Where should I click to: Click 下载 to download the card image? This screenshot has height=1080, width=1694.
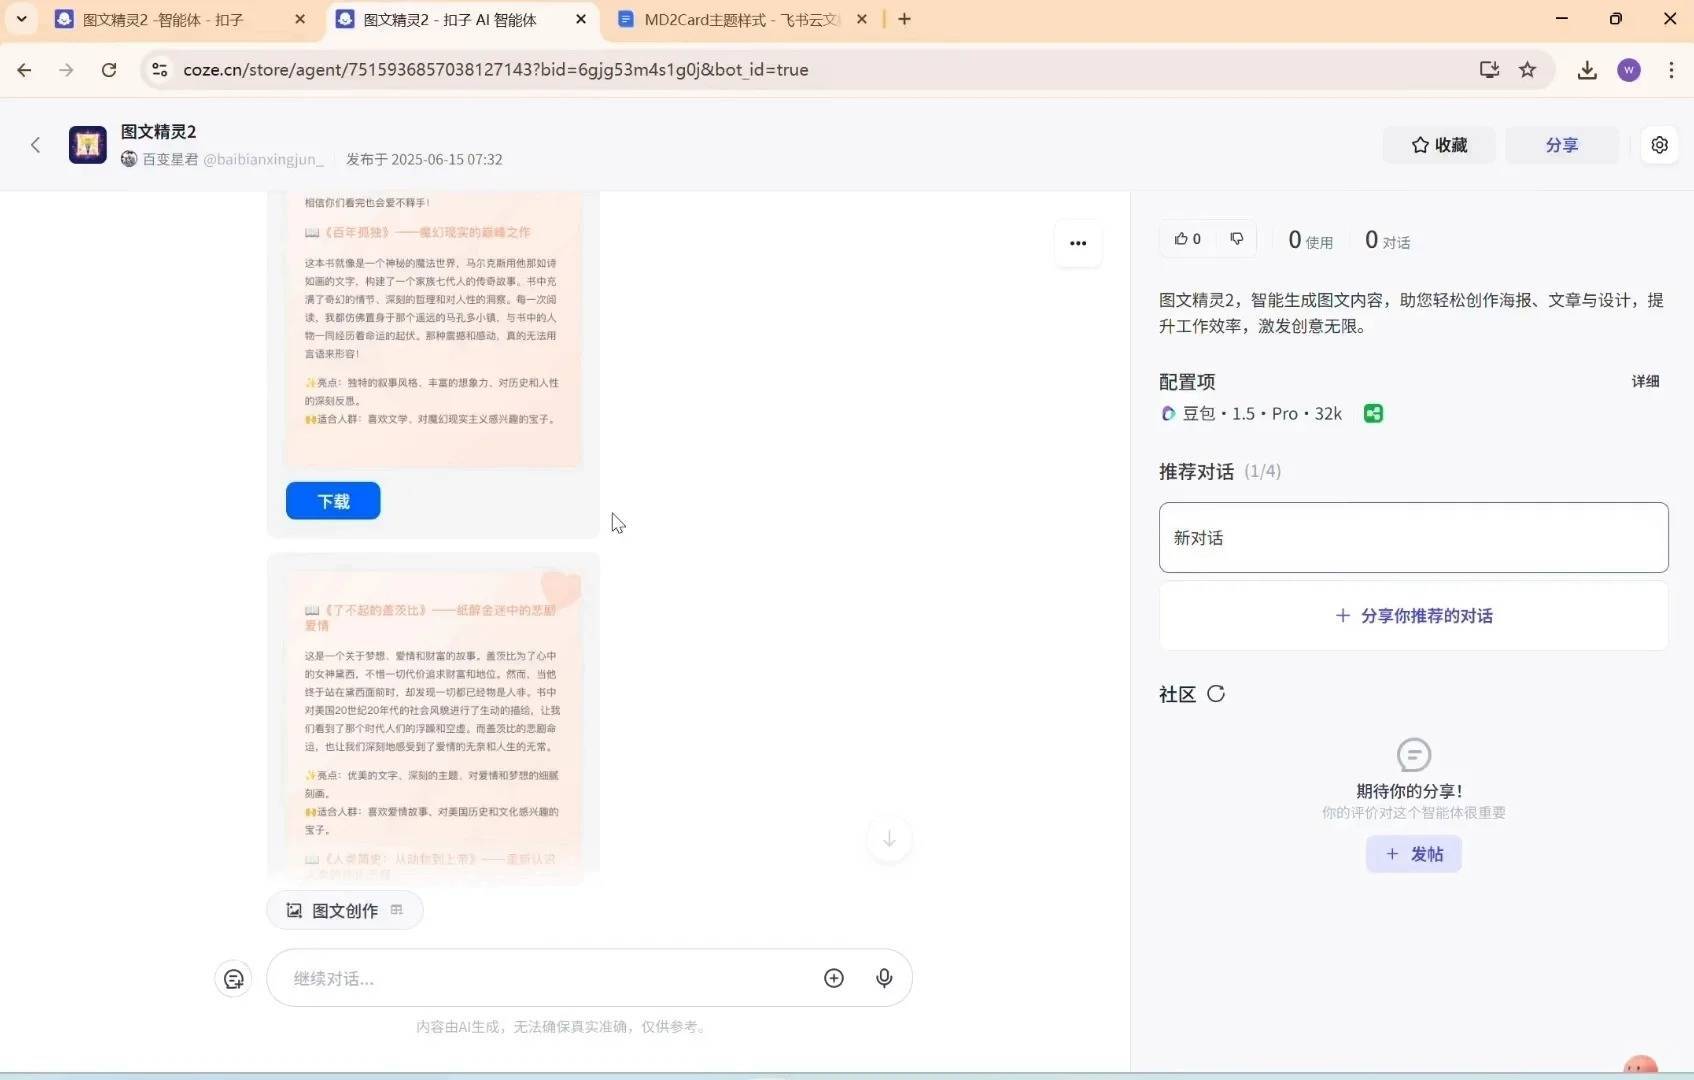tap(332, 500)
